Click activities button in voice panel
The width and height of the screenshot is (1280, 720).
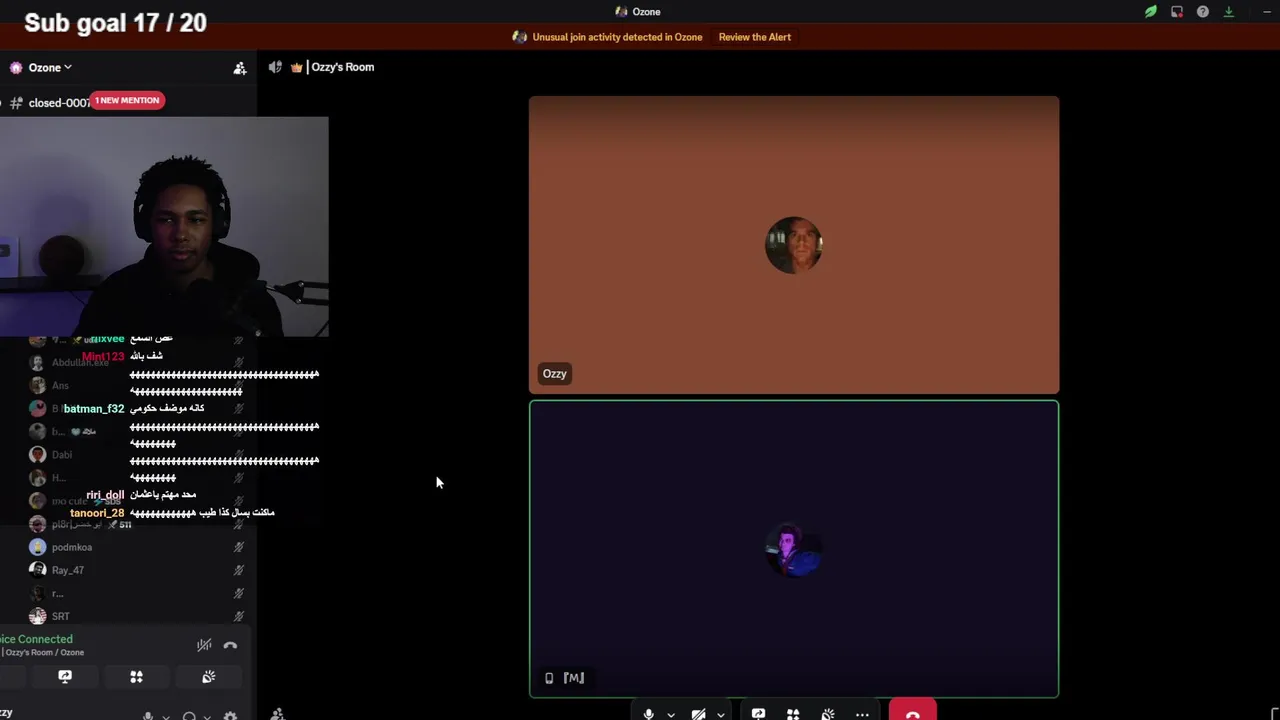click(136, 677)
